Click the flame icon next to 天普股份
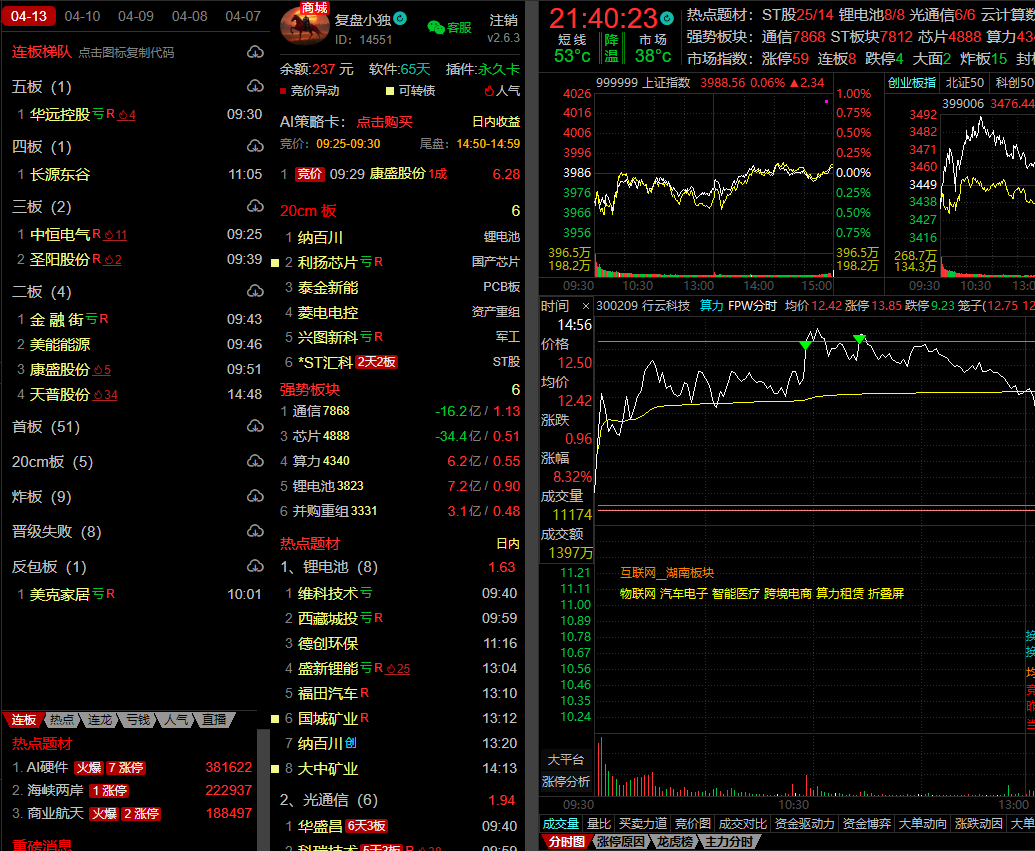 [98, 395]
